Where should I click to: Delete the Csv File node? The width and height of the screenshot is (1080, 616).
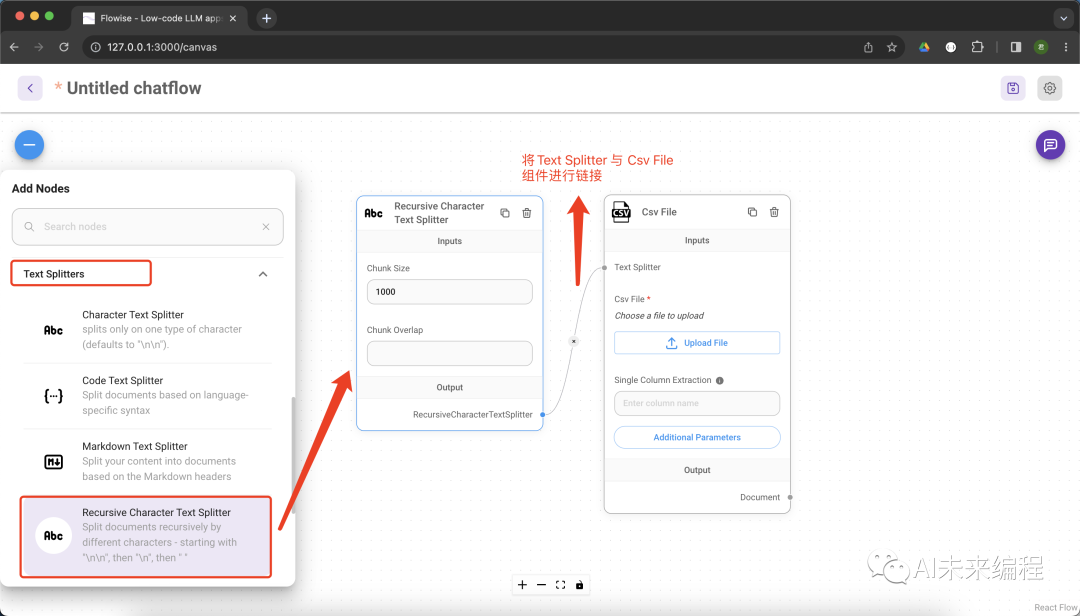click(x=774, y=212)
